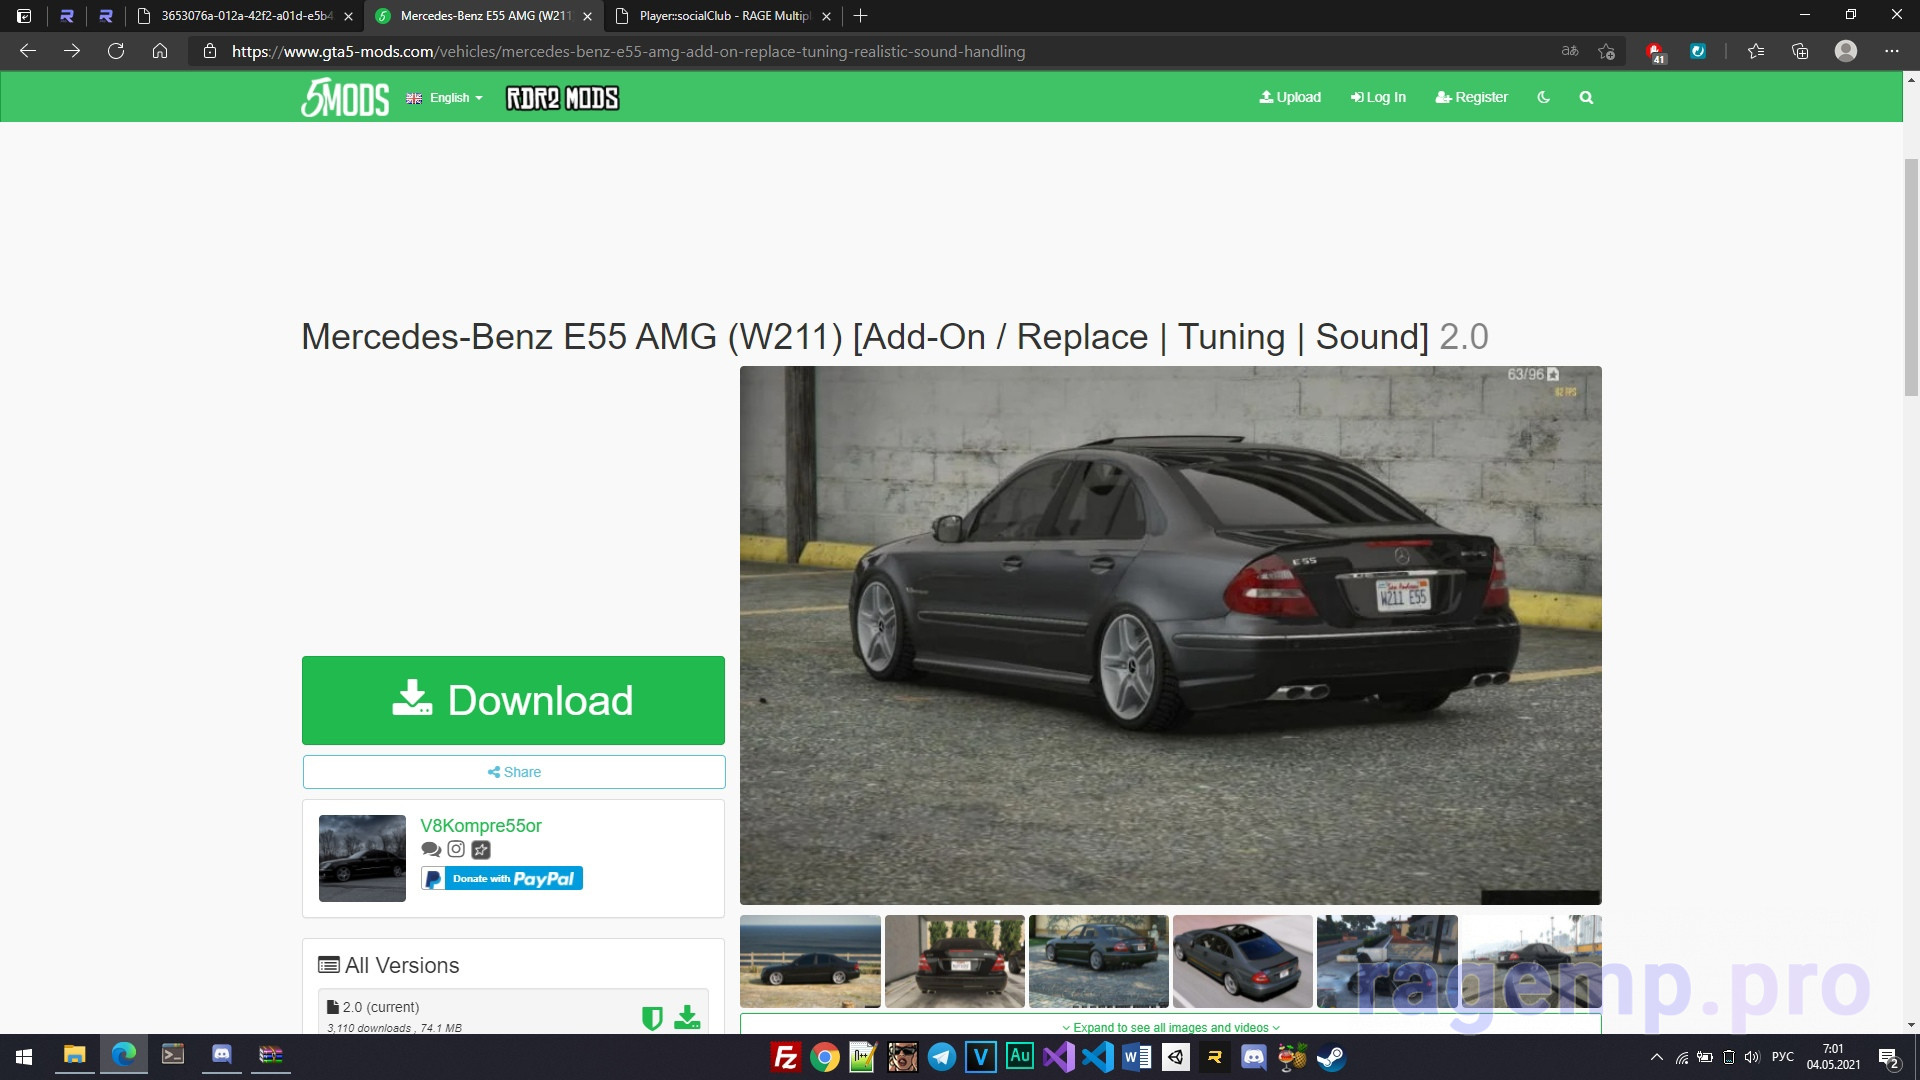Click the page vertical scrollbar thumb
1920x1080 pixels.
point(1911,277)
